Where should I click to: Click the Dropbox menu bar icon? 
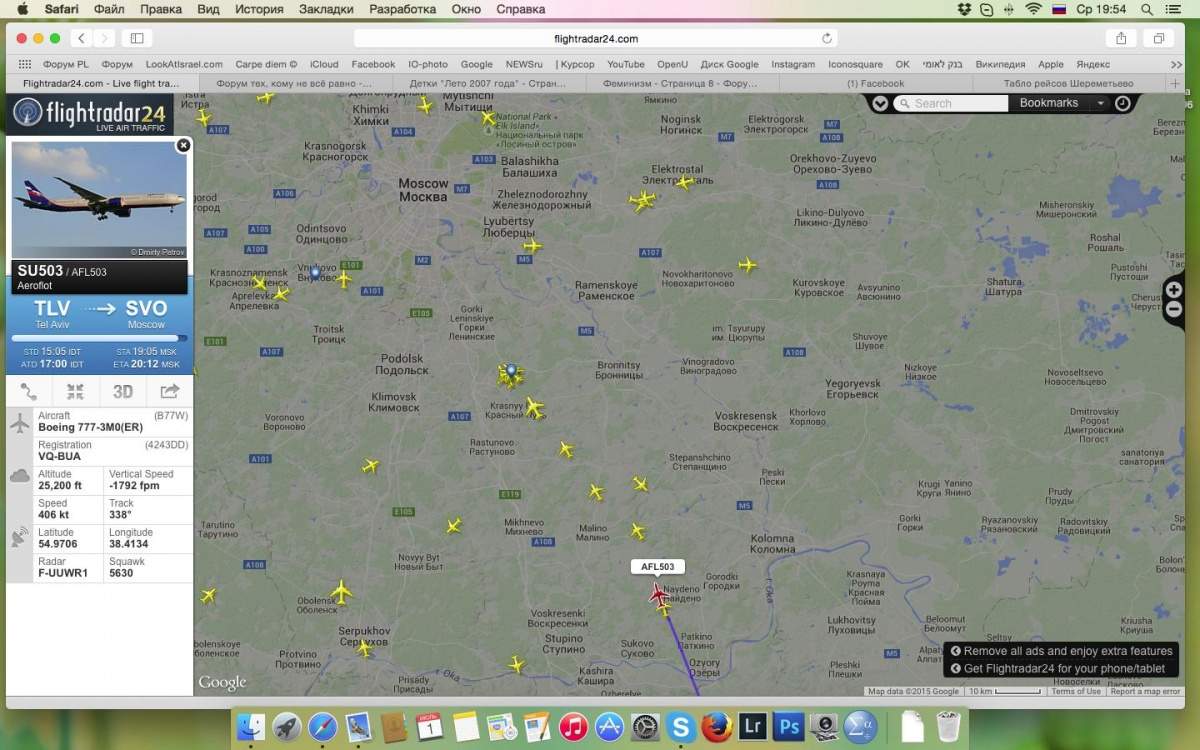964,9
